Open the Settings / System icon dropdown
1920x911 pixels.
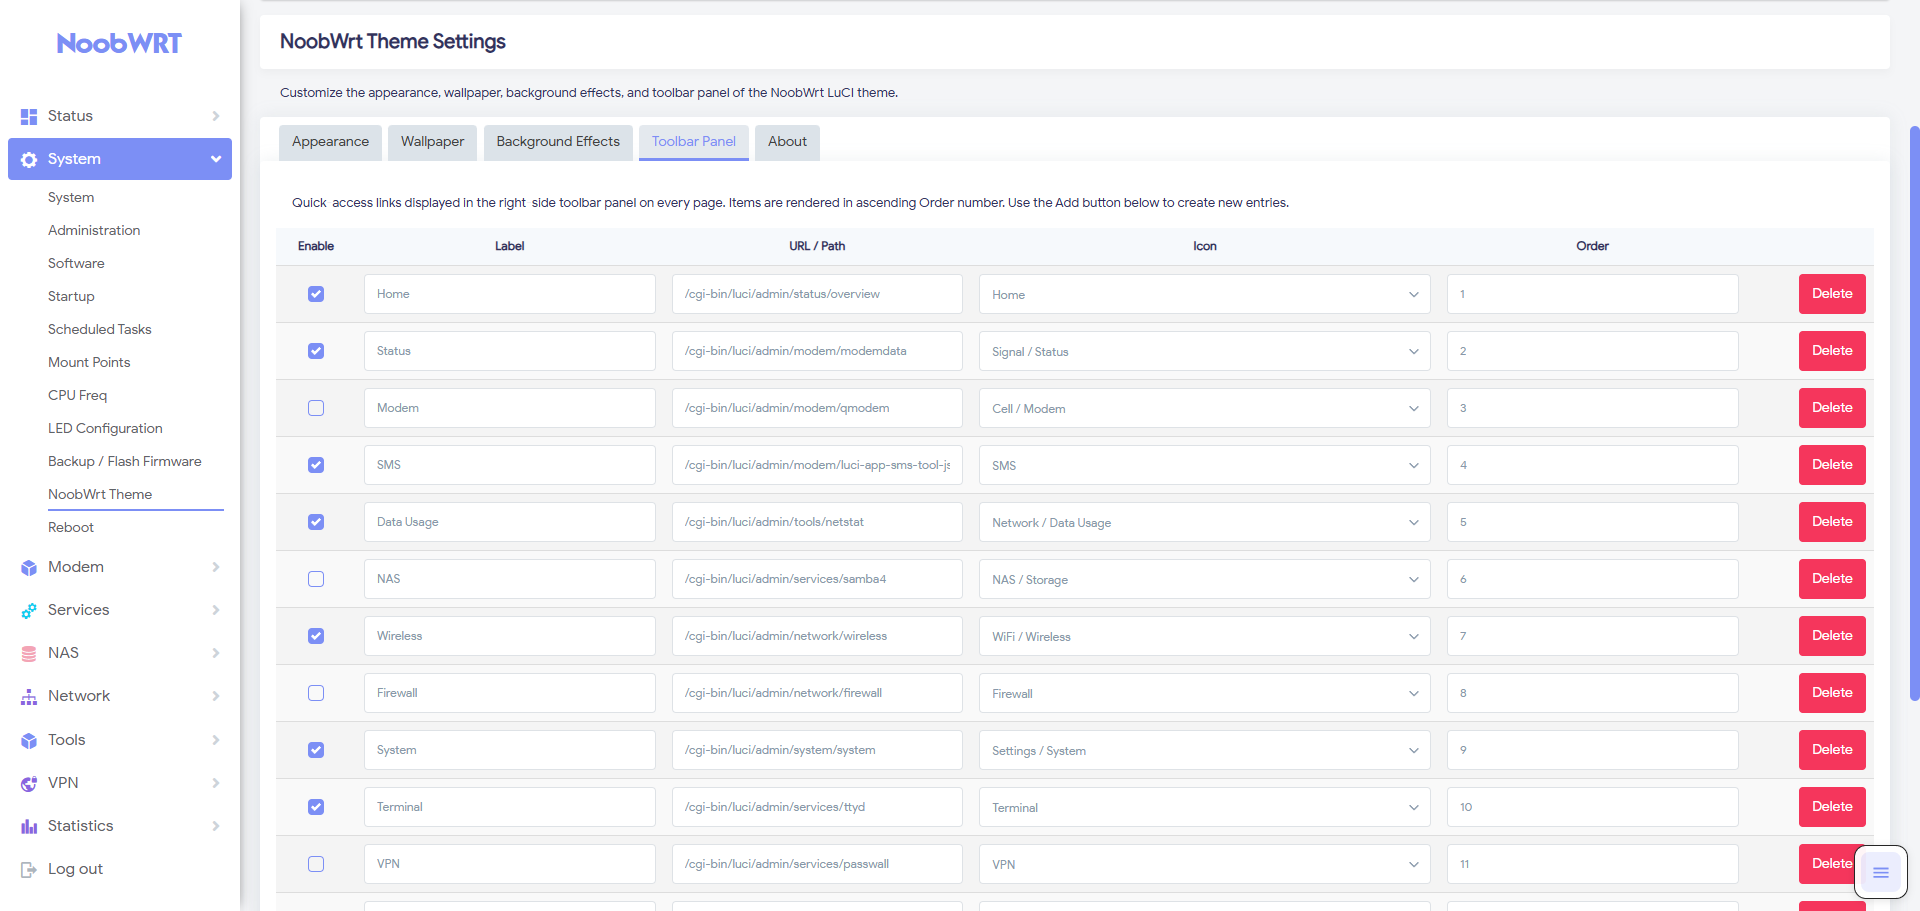coord(1204,750)
